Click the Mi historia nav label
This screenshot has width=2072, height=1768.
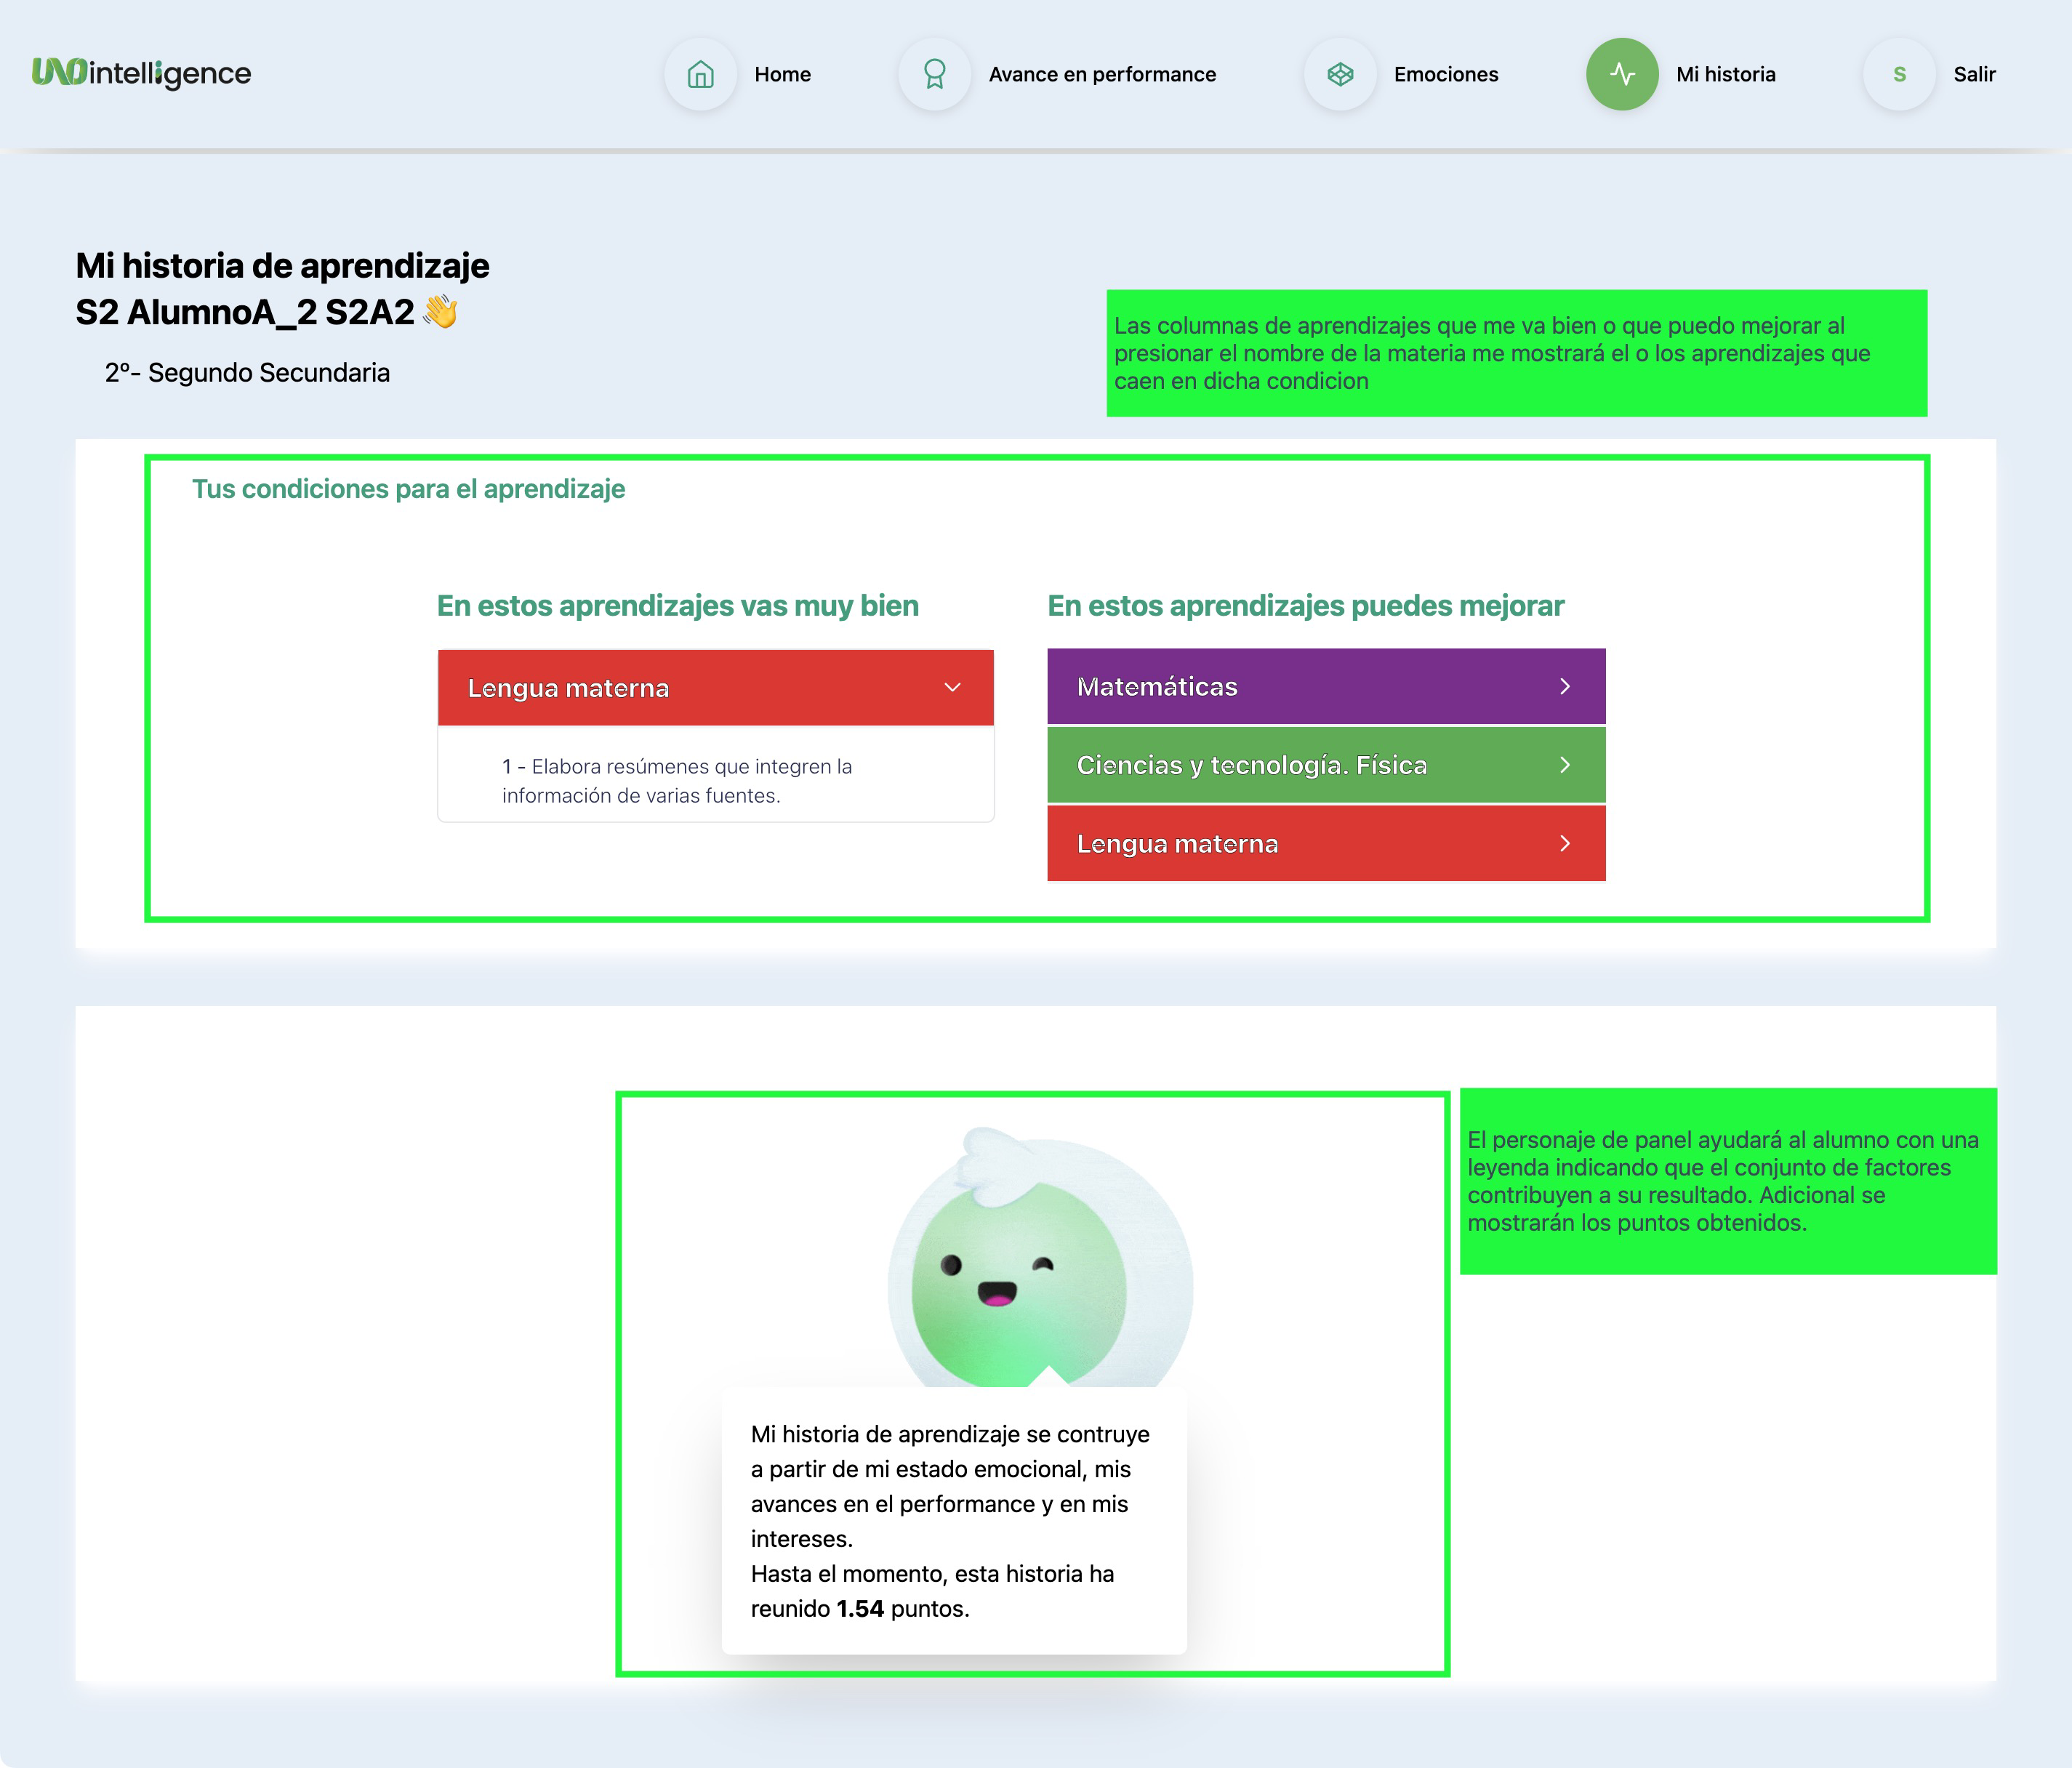[x=1725, y=74]
